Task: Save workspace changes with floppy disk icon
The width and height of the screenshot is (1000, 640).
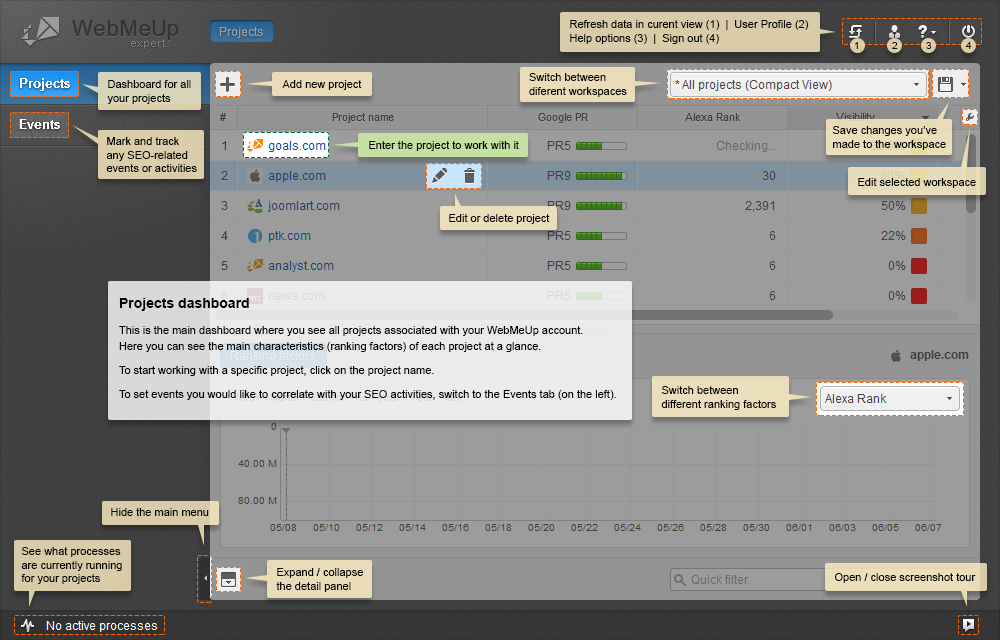Action: click(945, 84)
